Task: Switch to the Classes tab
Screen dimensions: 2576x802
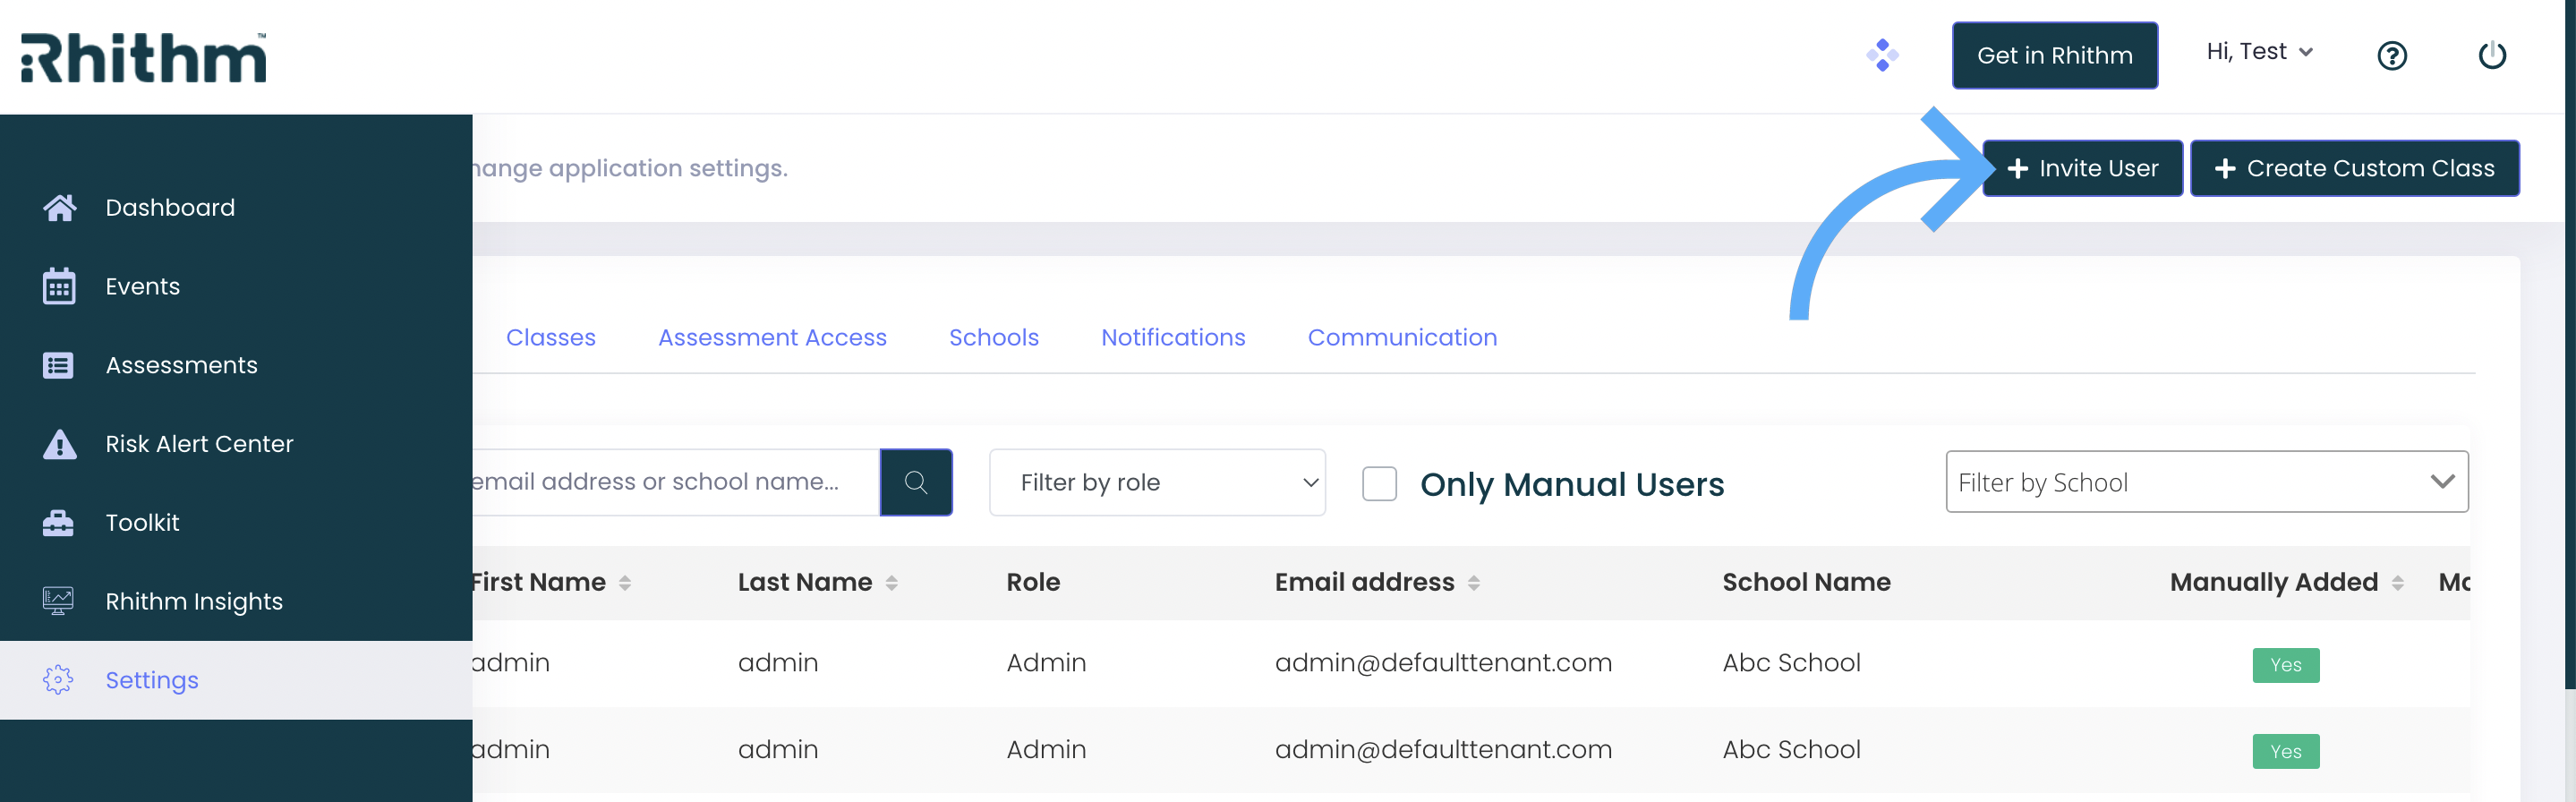Action: point(550,338)
